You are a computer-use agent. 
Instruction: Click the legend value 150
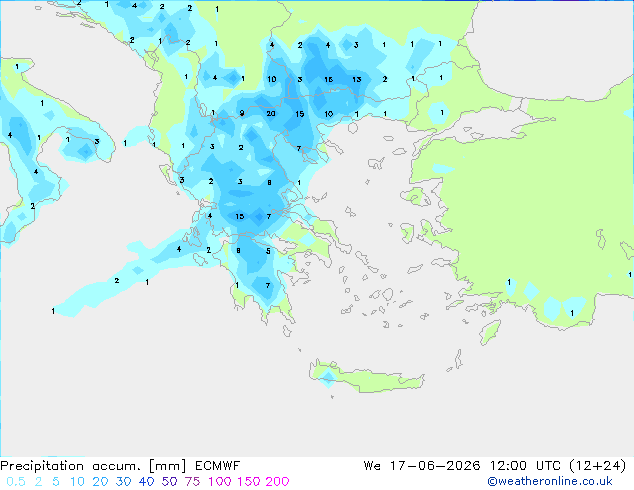tap(249, 482)
